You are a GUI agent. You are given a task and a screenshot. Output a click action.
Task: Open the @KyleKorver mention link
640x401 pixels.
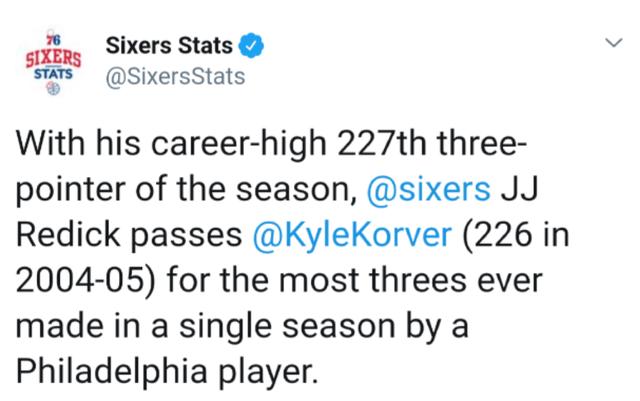click(x=352, y=235)
